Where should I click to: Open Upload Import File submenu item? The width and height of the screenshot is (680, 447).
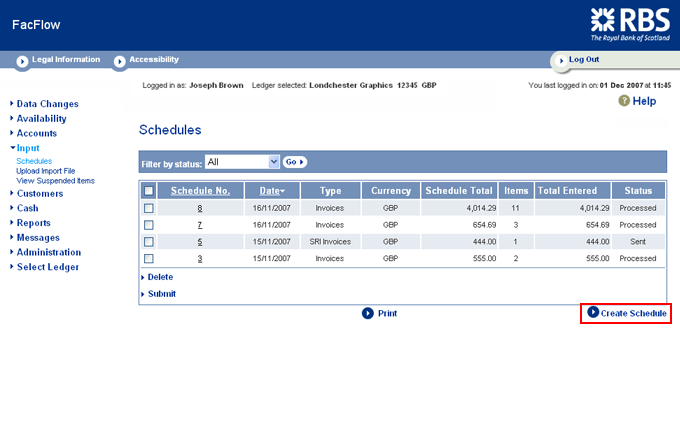click(x=46, y=171)
